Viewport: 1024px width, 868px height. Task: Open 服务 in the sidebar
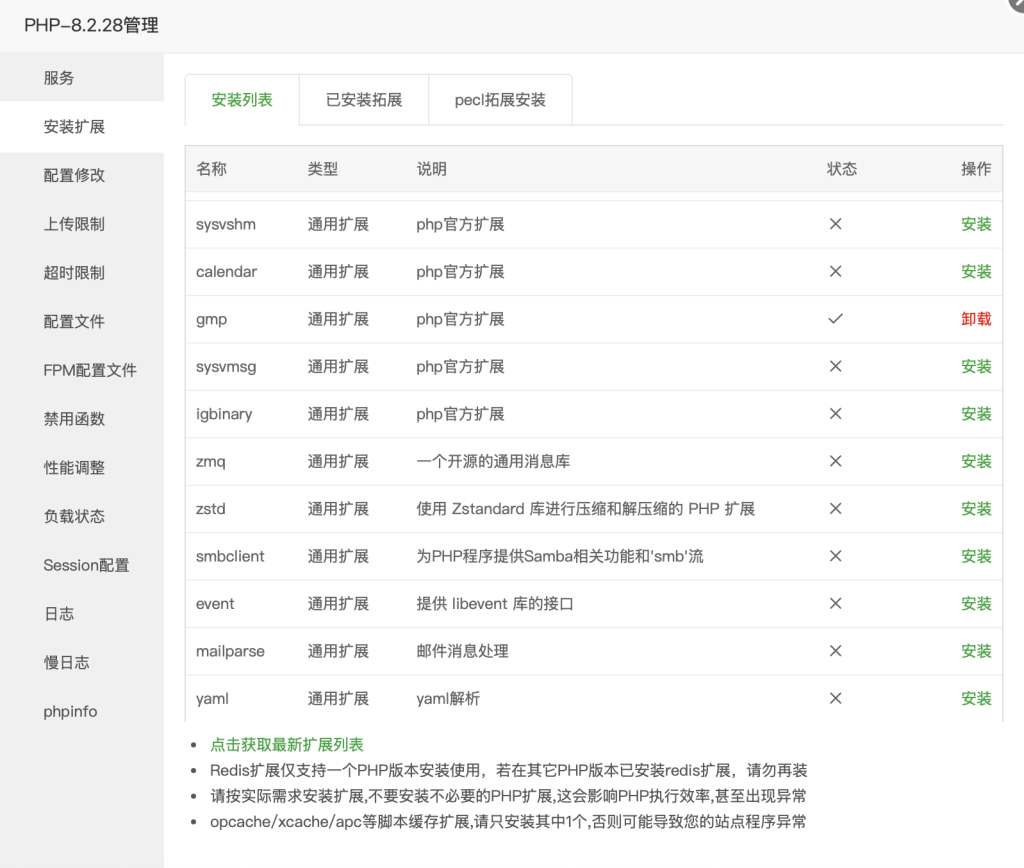(59, 78)
